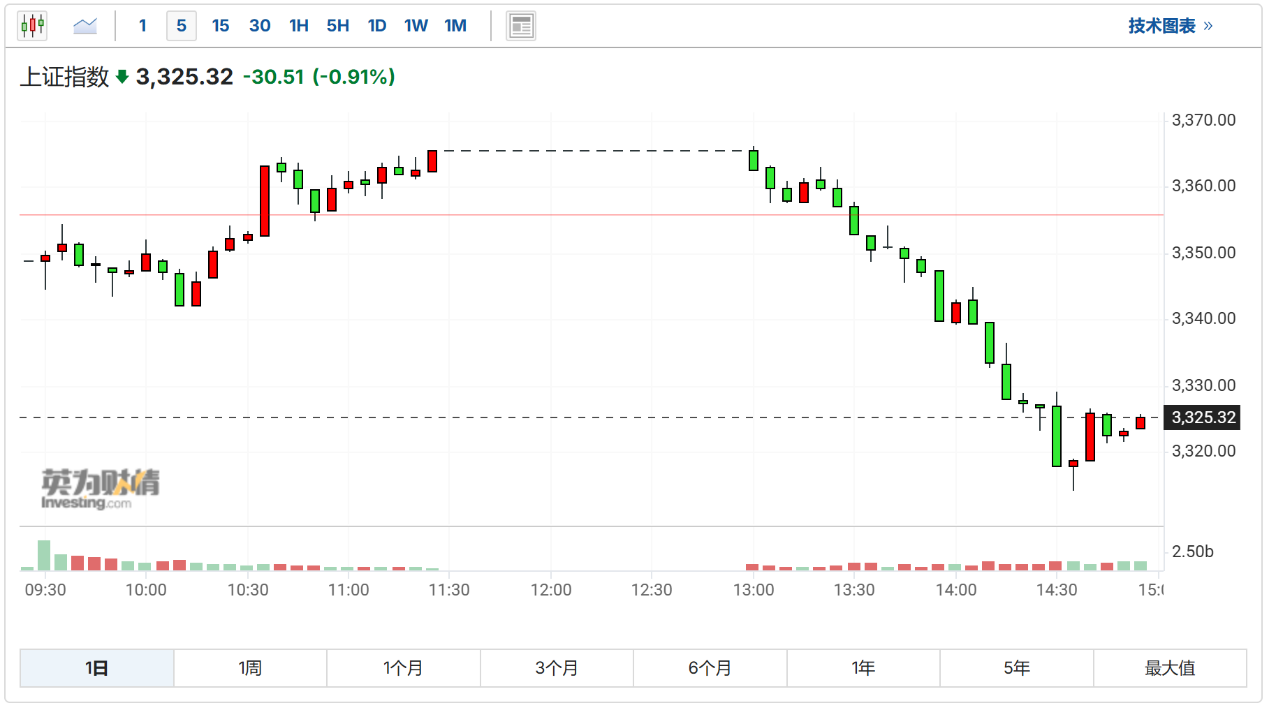Select the 1个月 range tab
This screenshot has height=710, width=1269.
[403, 668]
